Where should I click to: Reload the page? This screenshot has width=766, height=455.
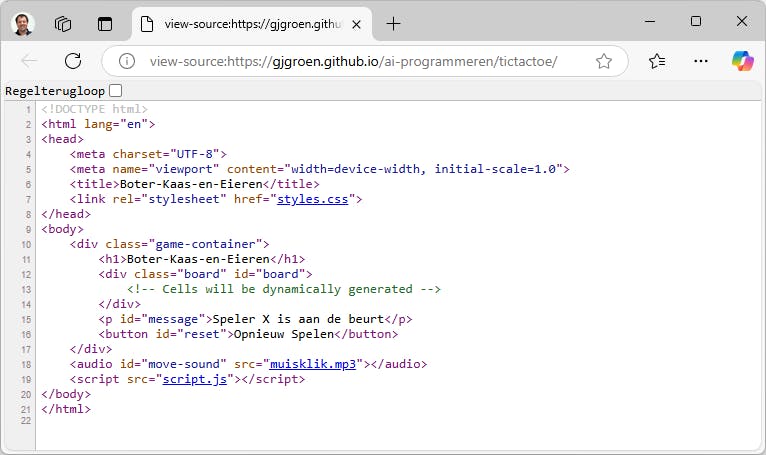tap(73, 61)
